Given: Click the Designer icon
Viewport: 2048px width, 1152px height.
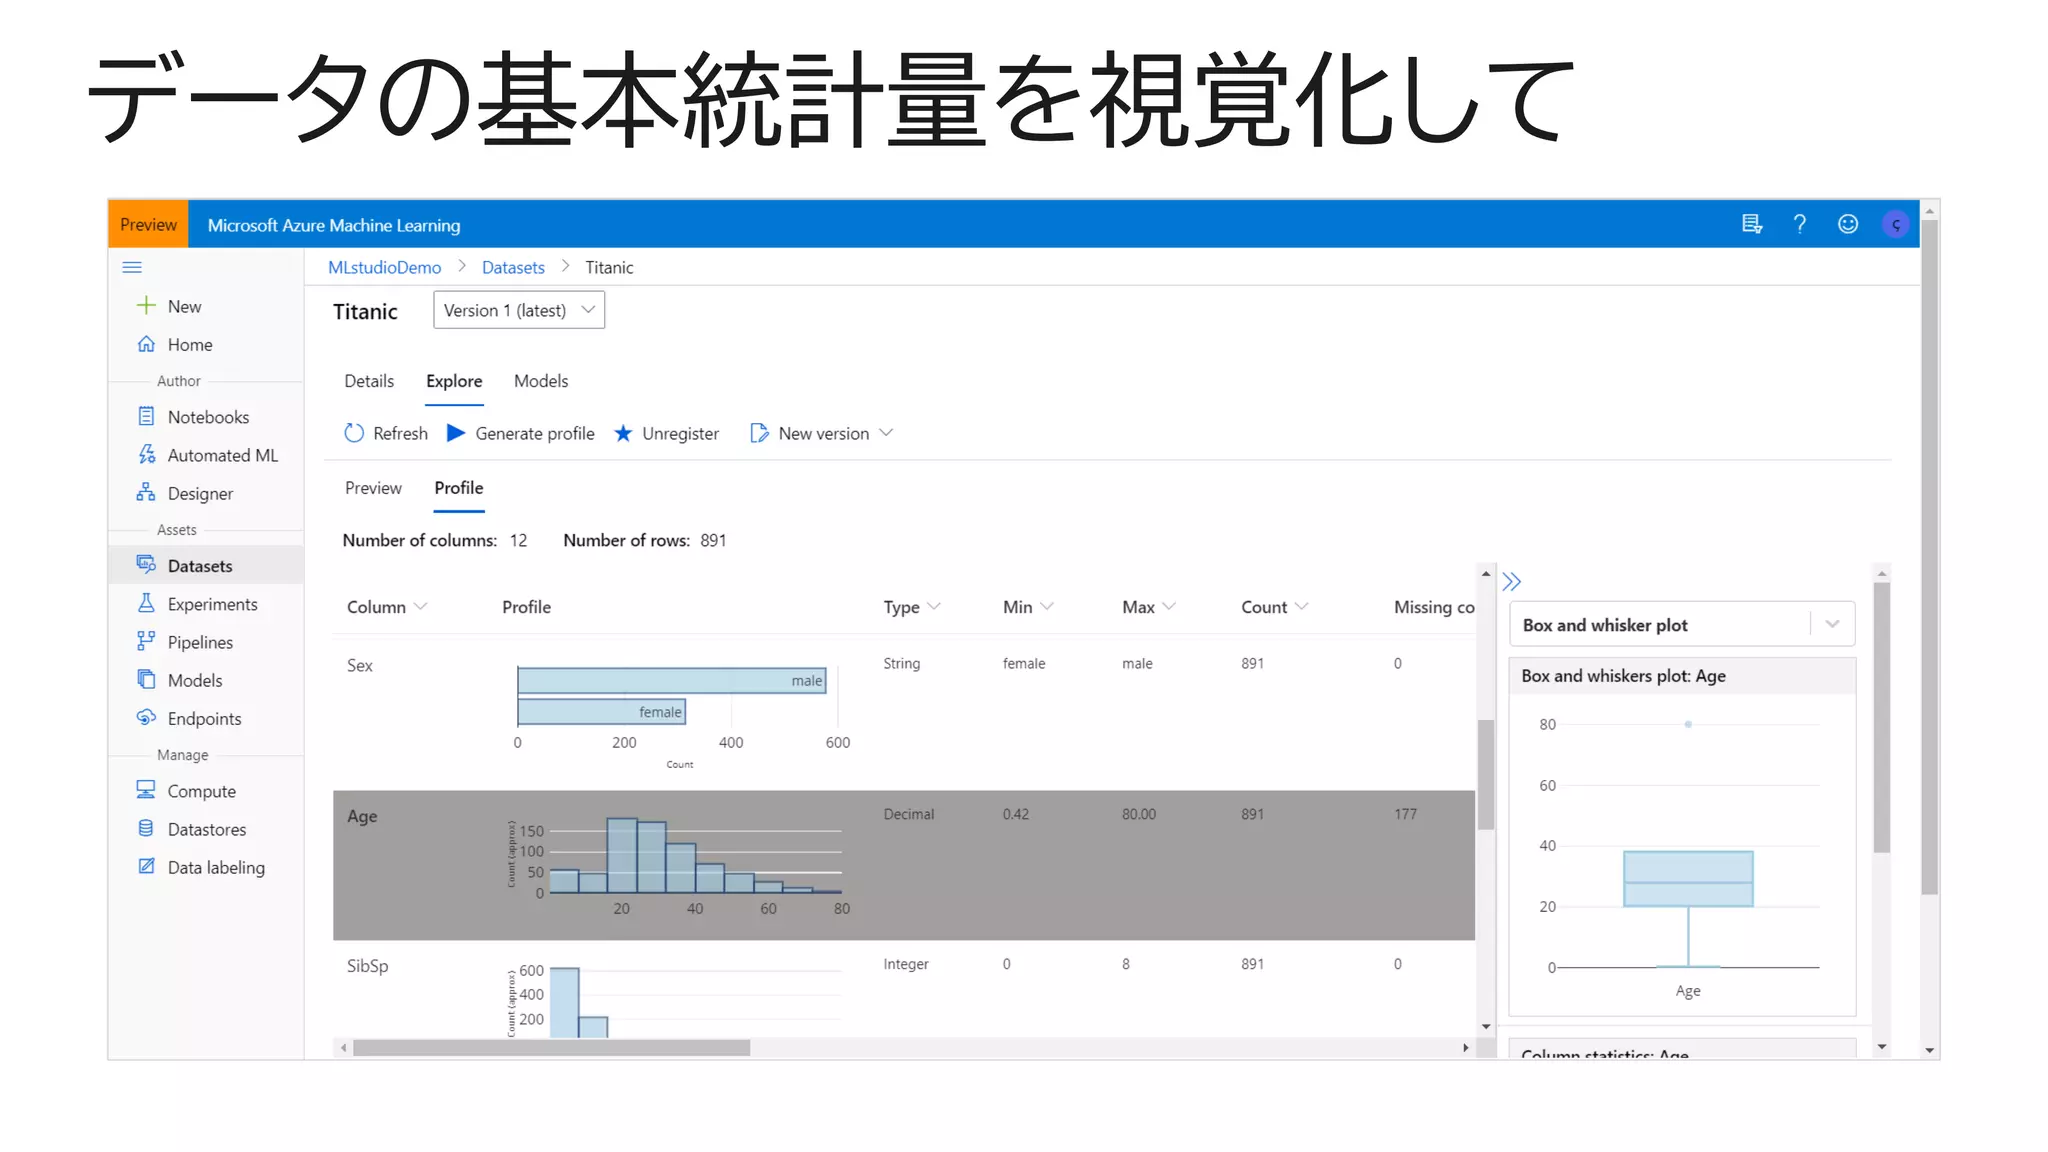Looking at the screenshot, I should coord(146,492).
